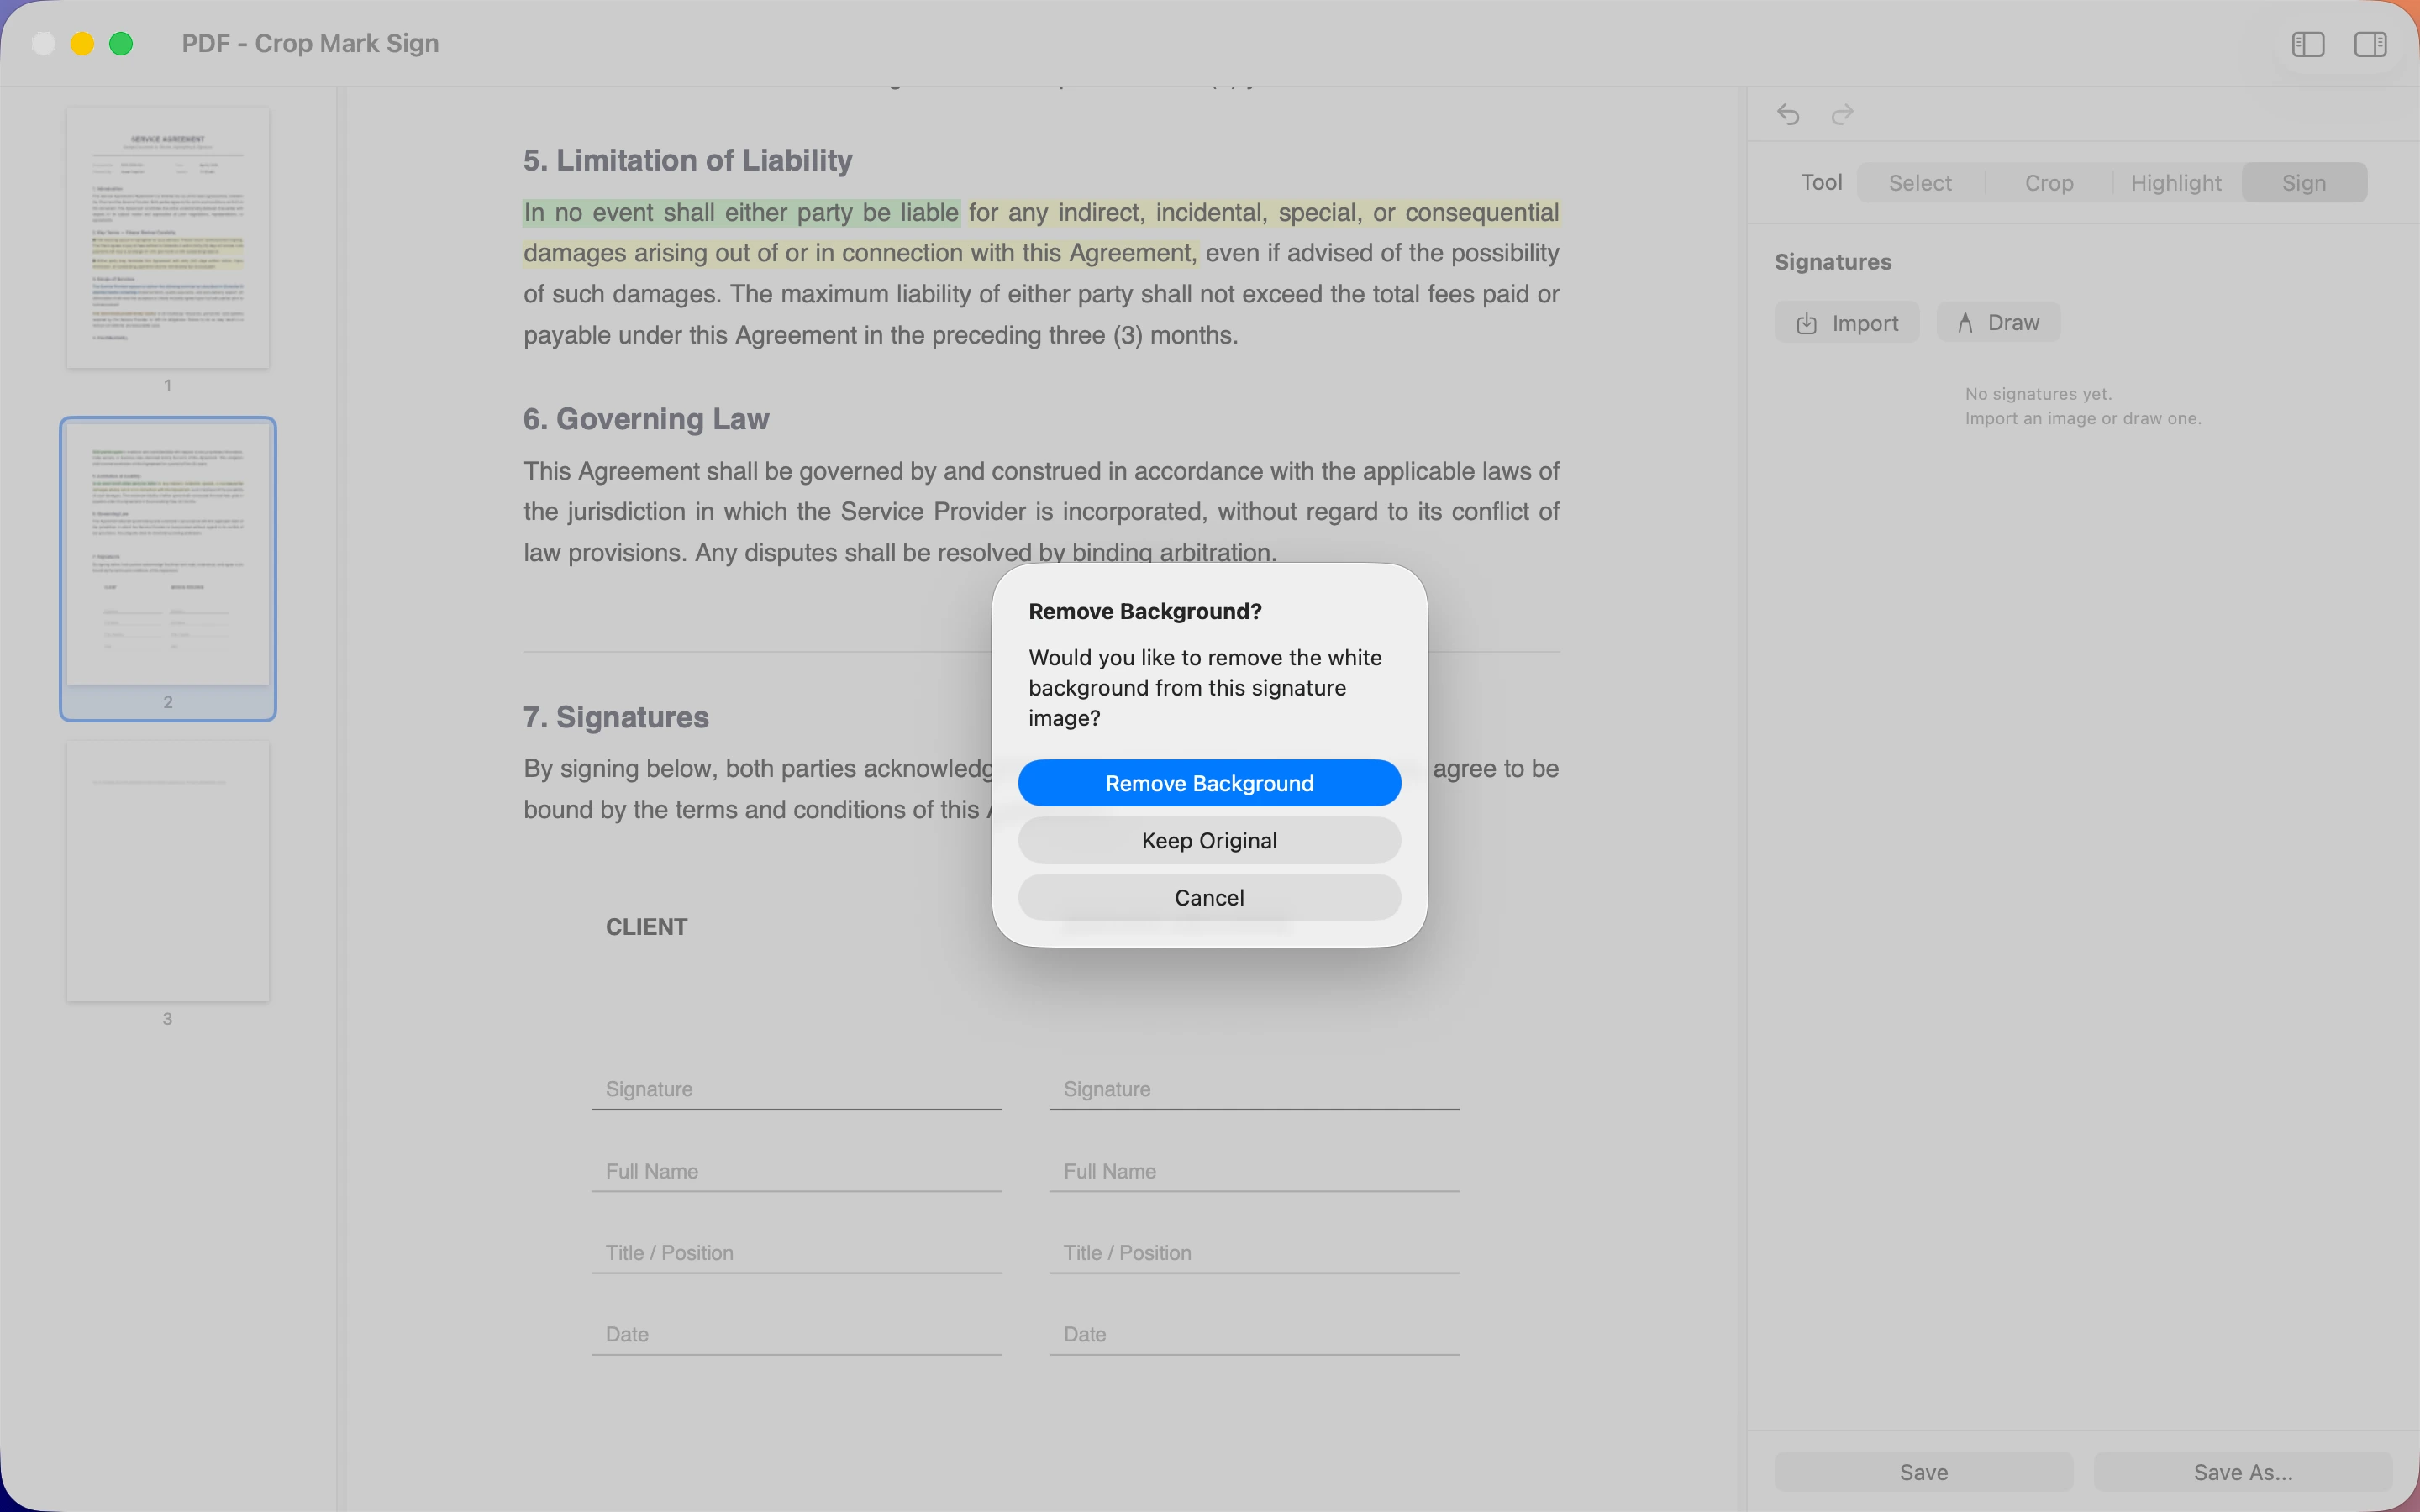2420x1512 pixels.
Task: Click the 'No signatures yet.' message
Action: point(2038,394)
